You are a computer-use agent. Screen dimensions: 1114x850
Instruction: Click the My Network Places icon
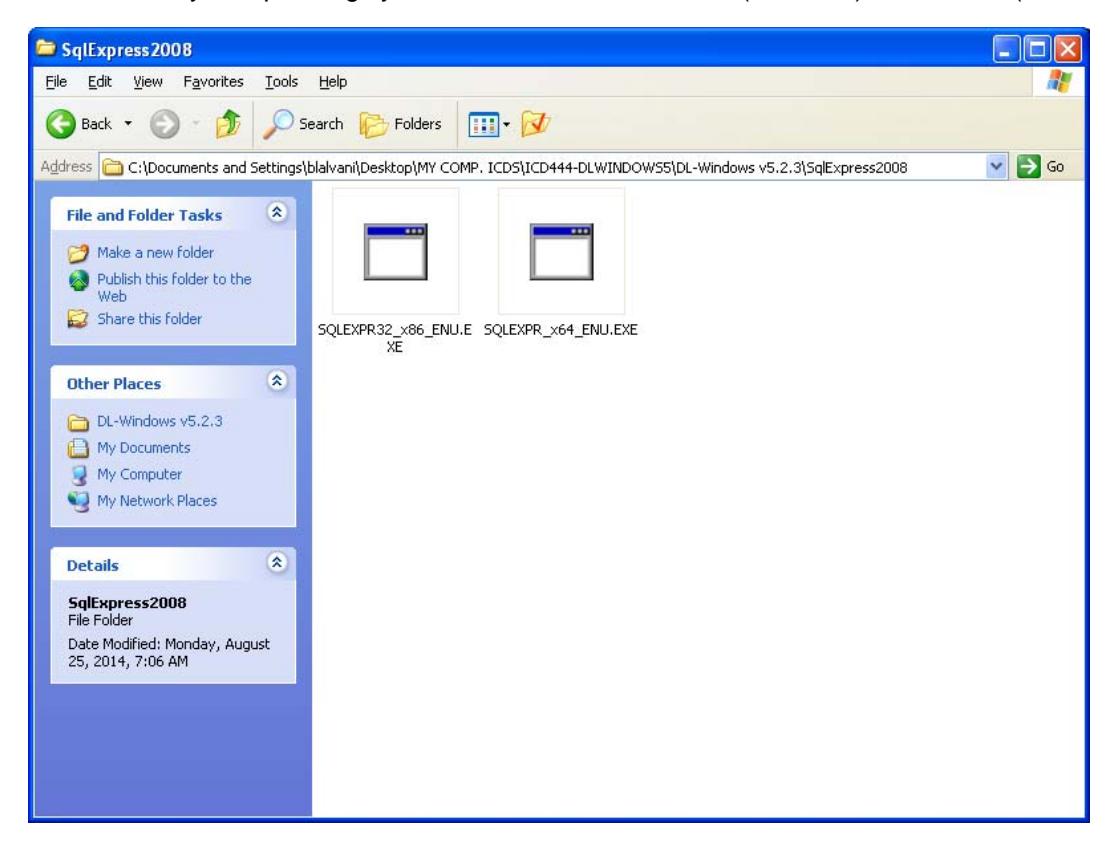(78, 502)
